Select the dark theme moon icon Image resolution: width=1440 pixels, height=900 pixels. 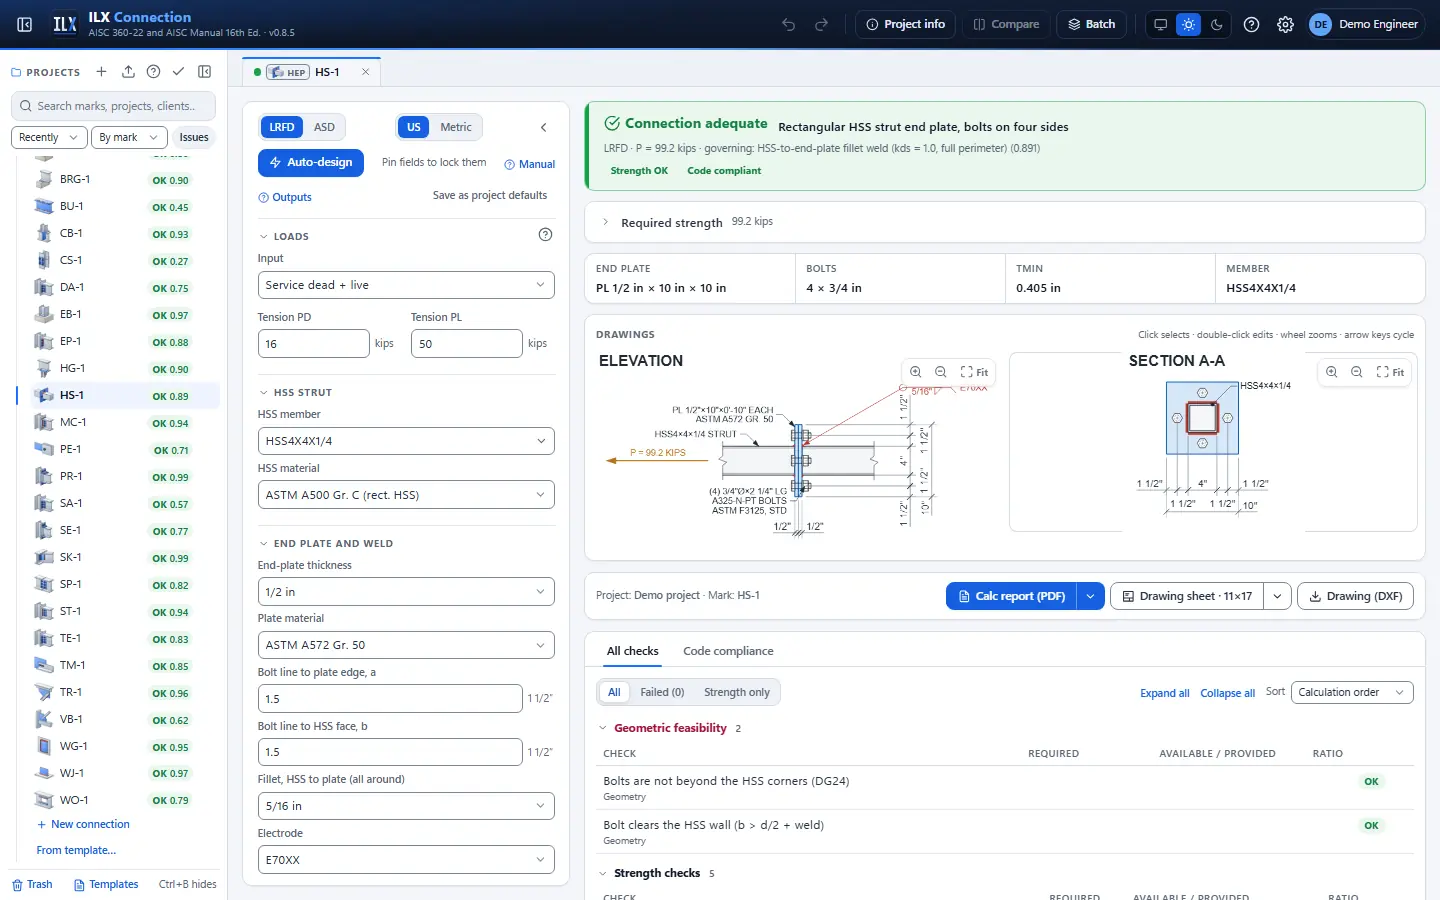pyautogui.click(x=1216, y=24)
